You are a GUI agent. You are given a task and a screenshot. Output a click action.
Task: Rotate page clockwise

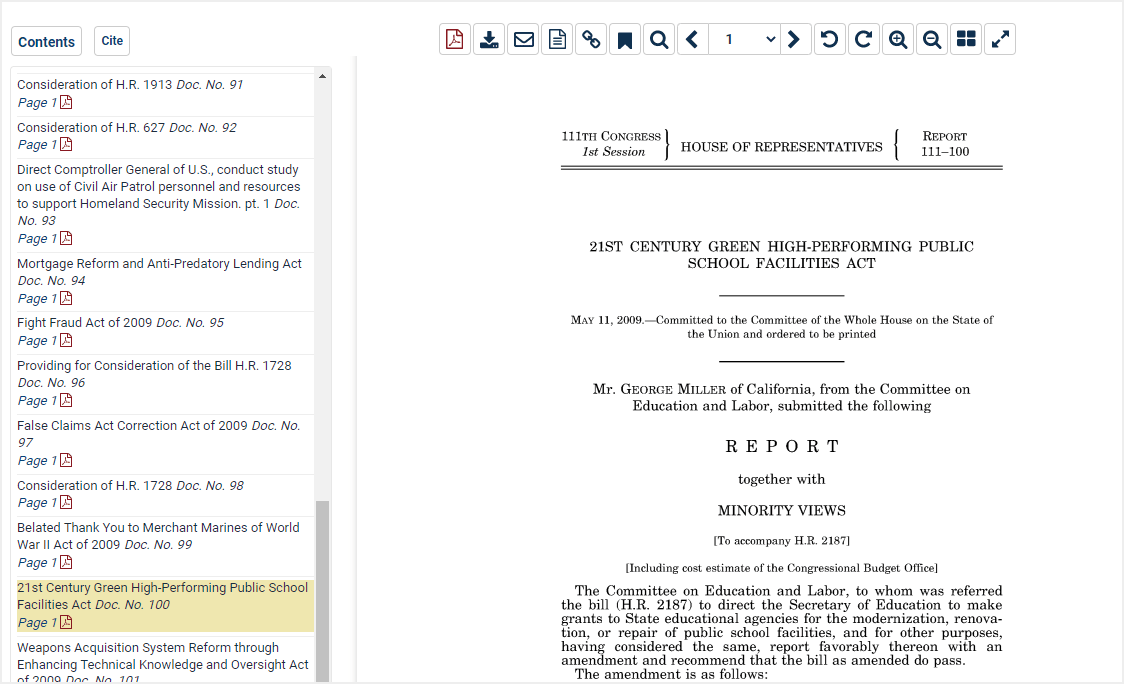tap(863, 40)
